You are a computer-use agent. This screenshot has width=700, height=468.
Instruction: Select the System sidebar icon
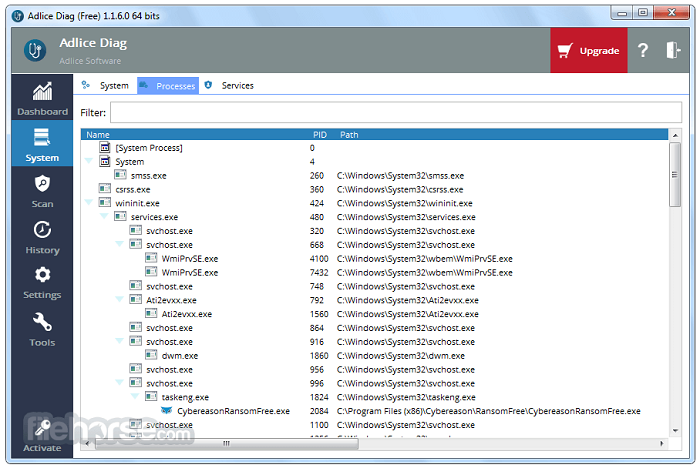(x=42, y=139)
